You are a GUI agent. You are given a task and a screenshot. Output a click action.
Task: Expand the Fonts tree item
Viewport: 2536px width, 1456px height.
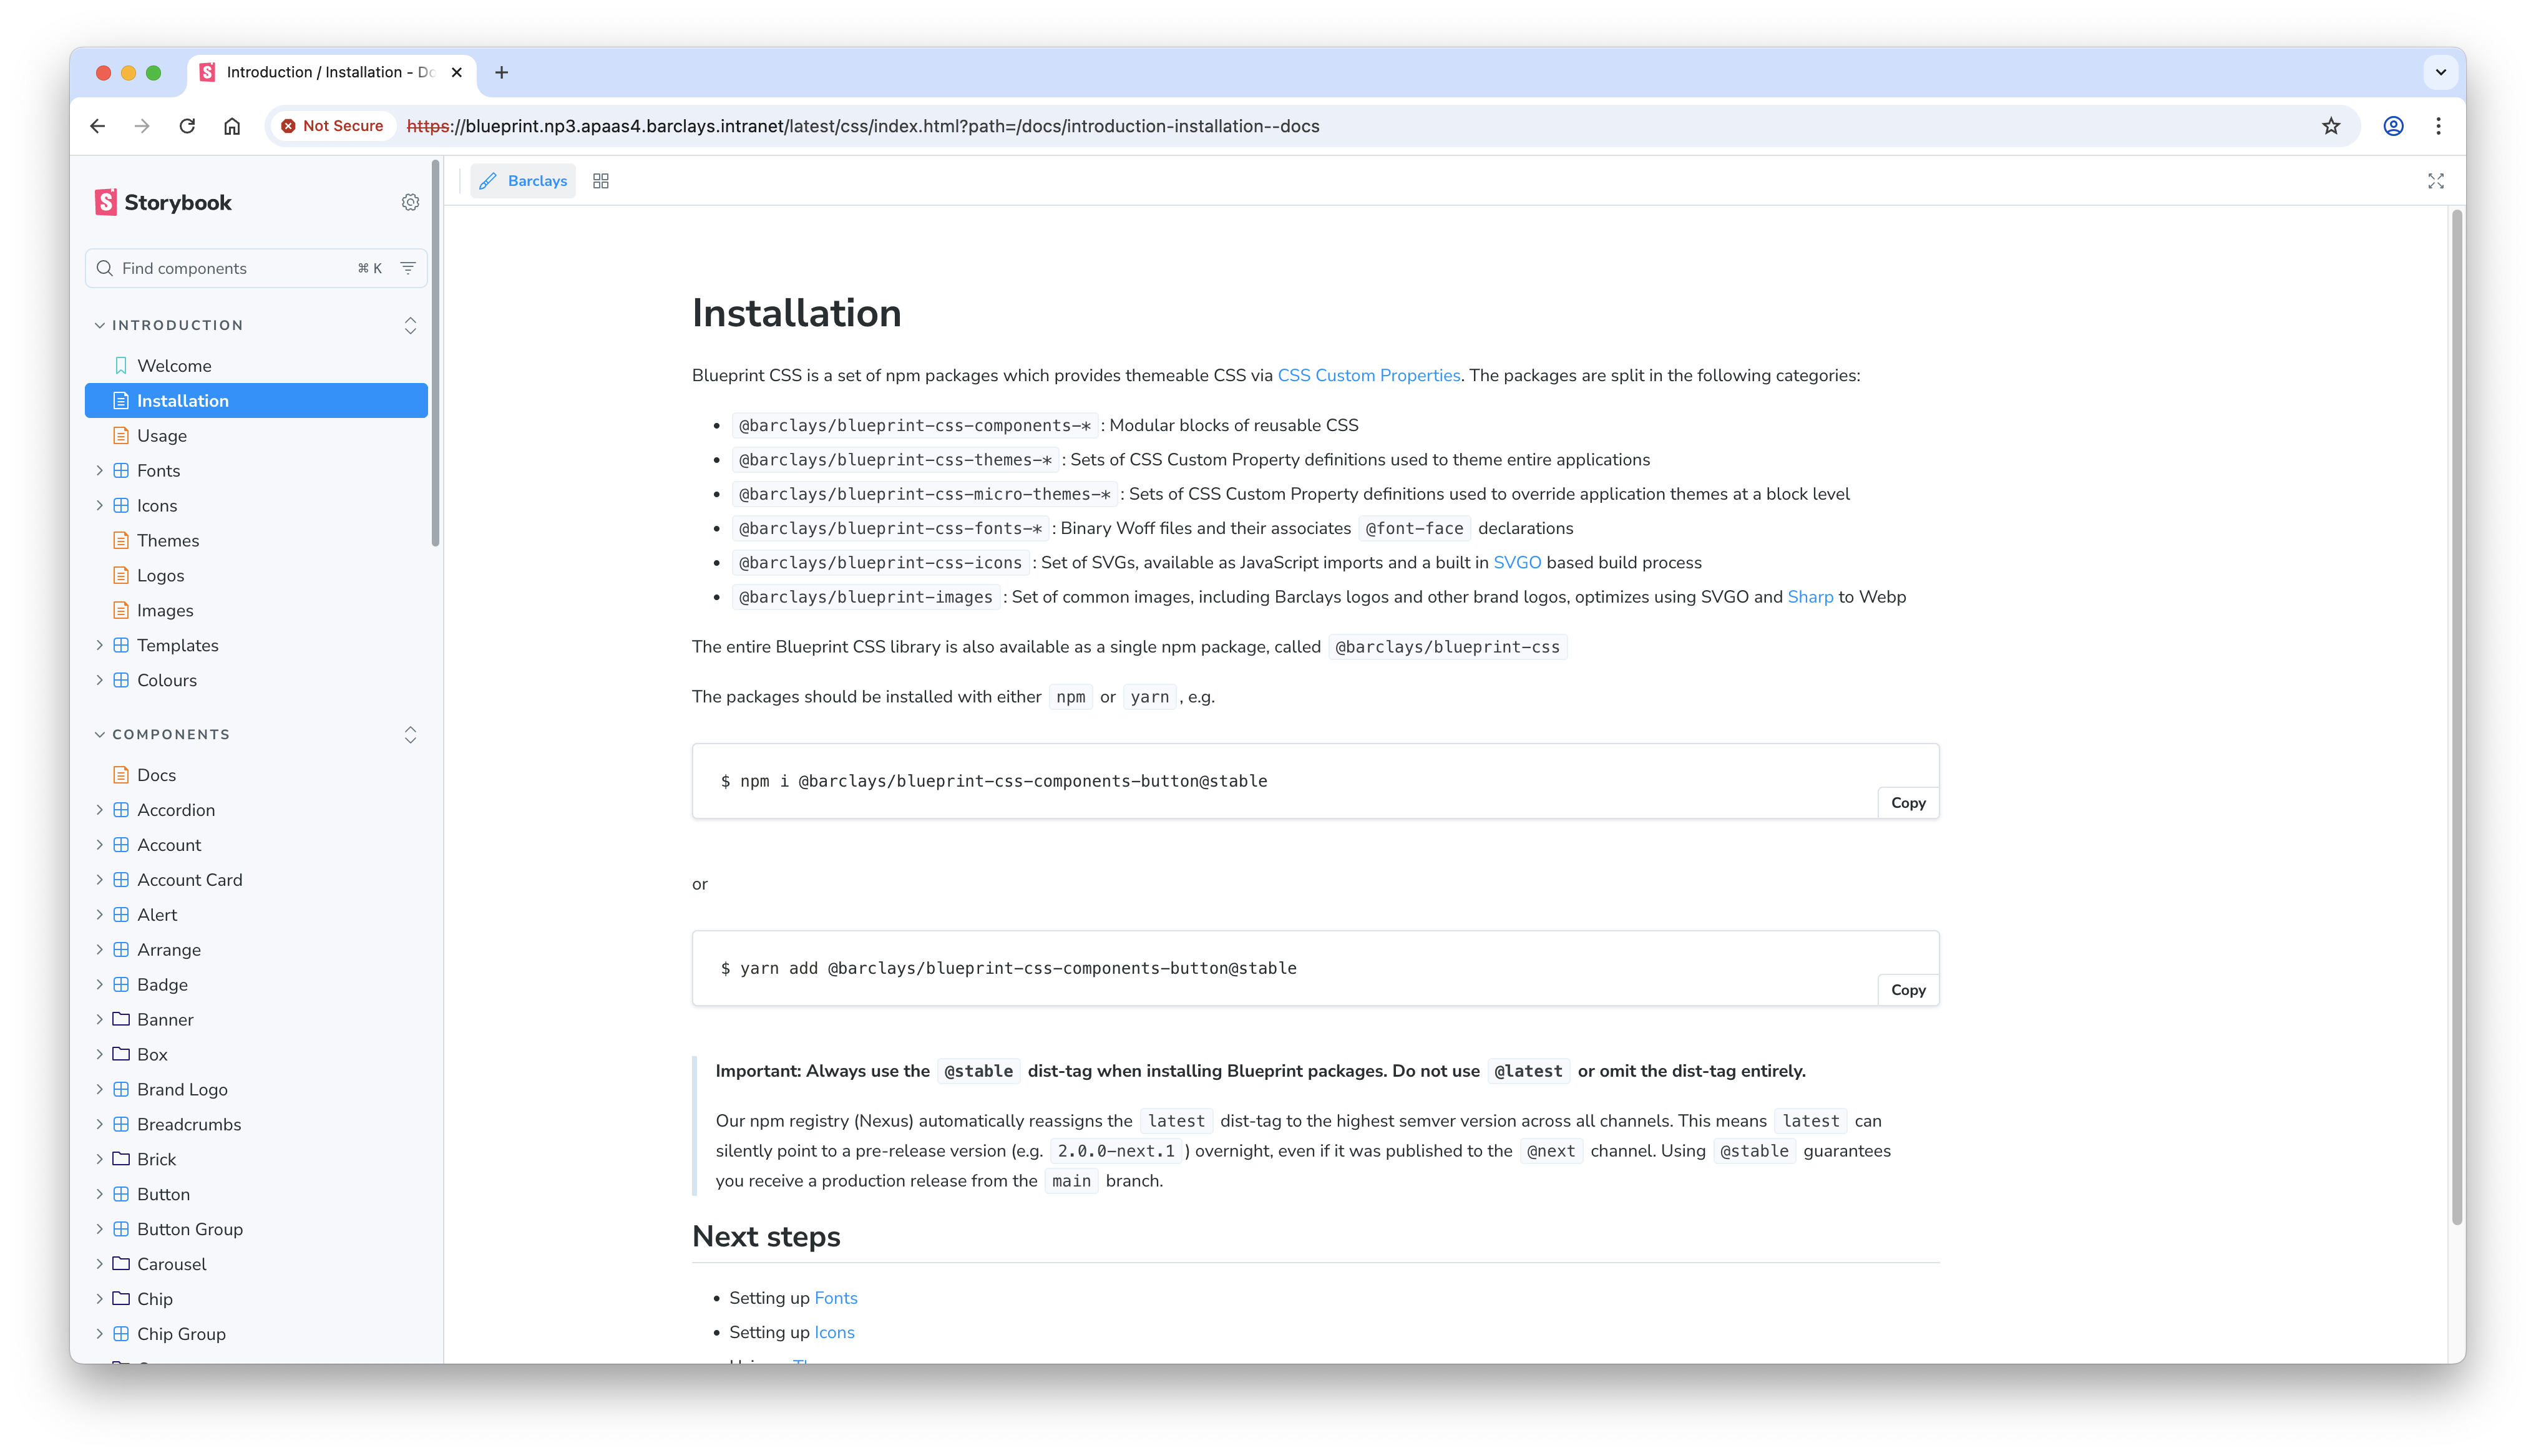tap(256, 471)
